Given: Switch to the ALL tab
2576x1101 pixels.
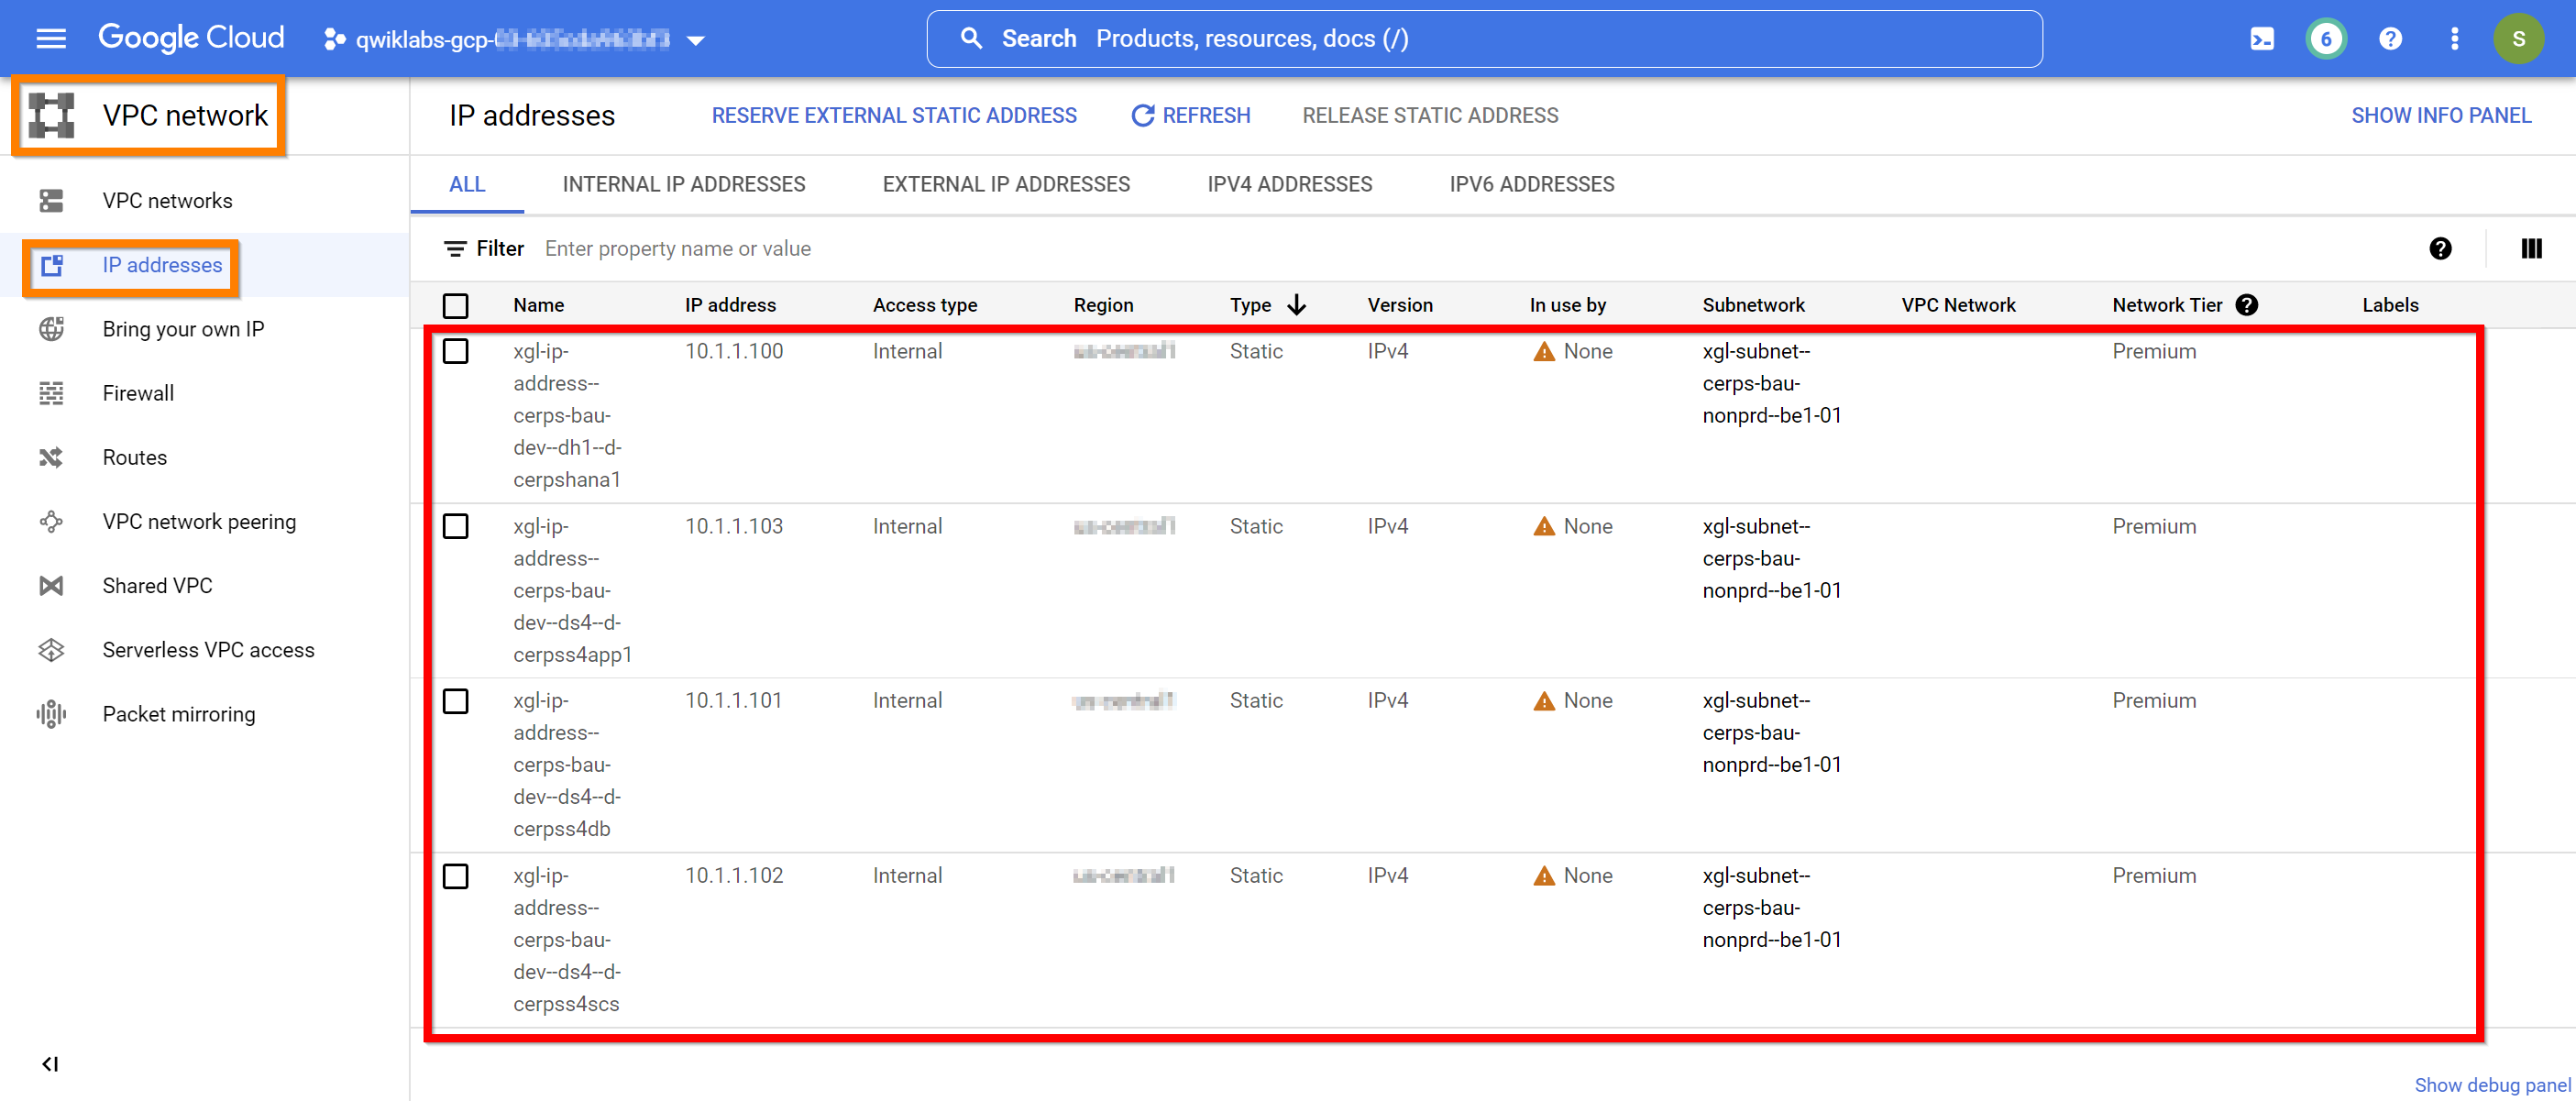Looking at the screenshot, I should tap(467, 184).
